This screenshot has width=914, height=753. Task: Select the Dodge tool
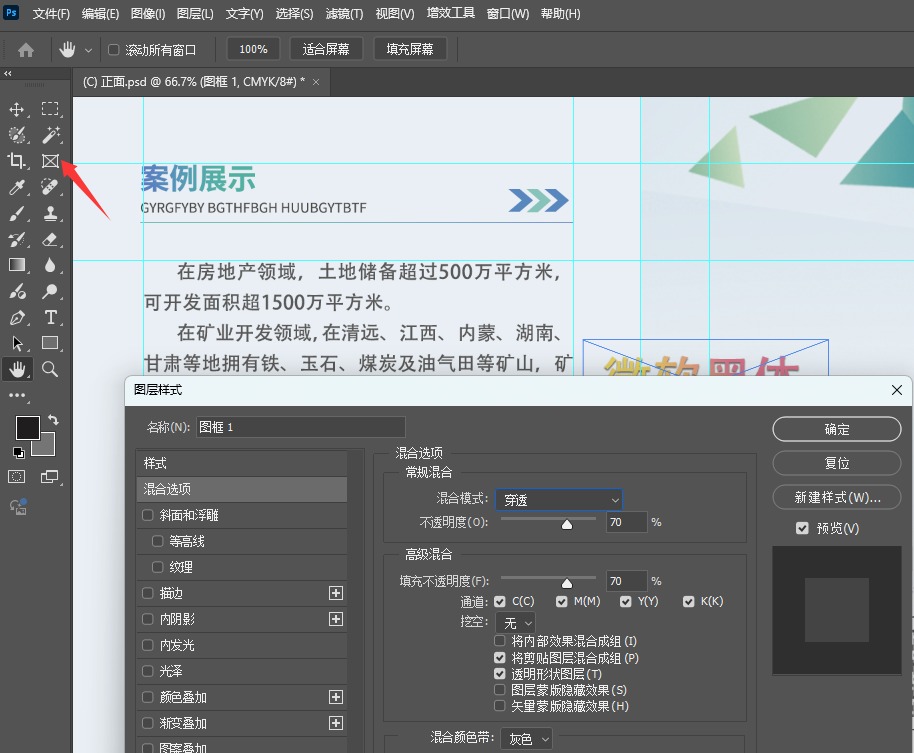(50, 291)
